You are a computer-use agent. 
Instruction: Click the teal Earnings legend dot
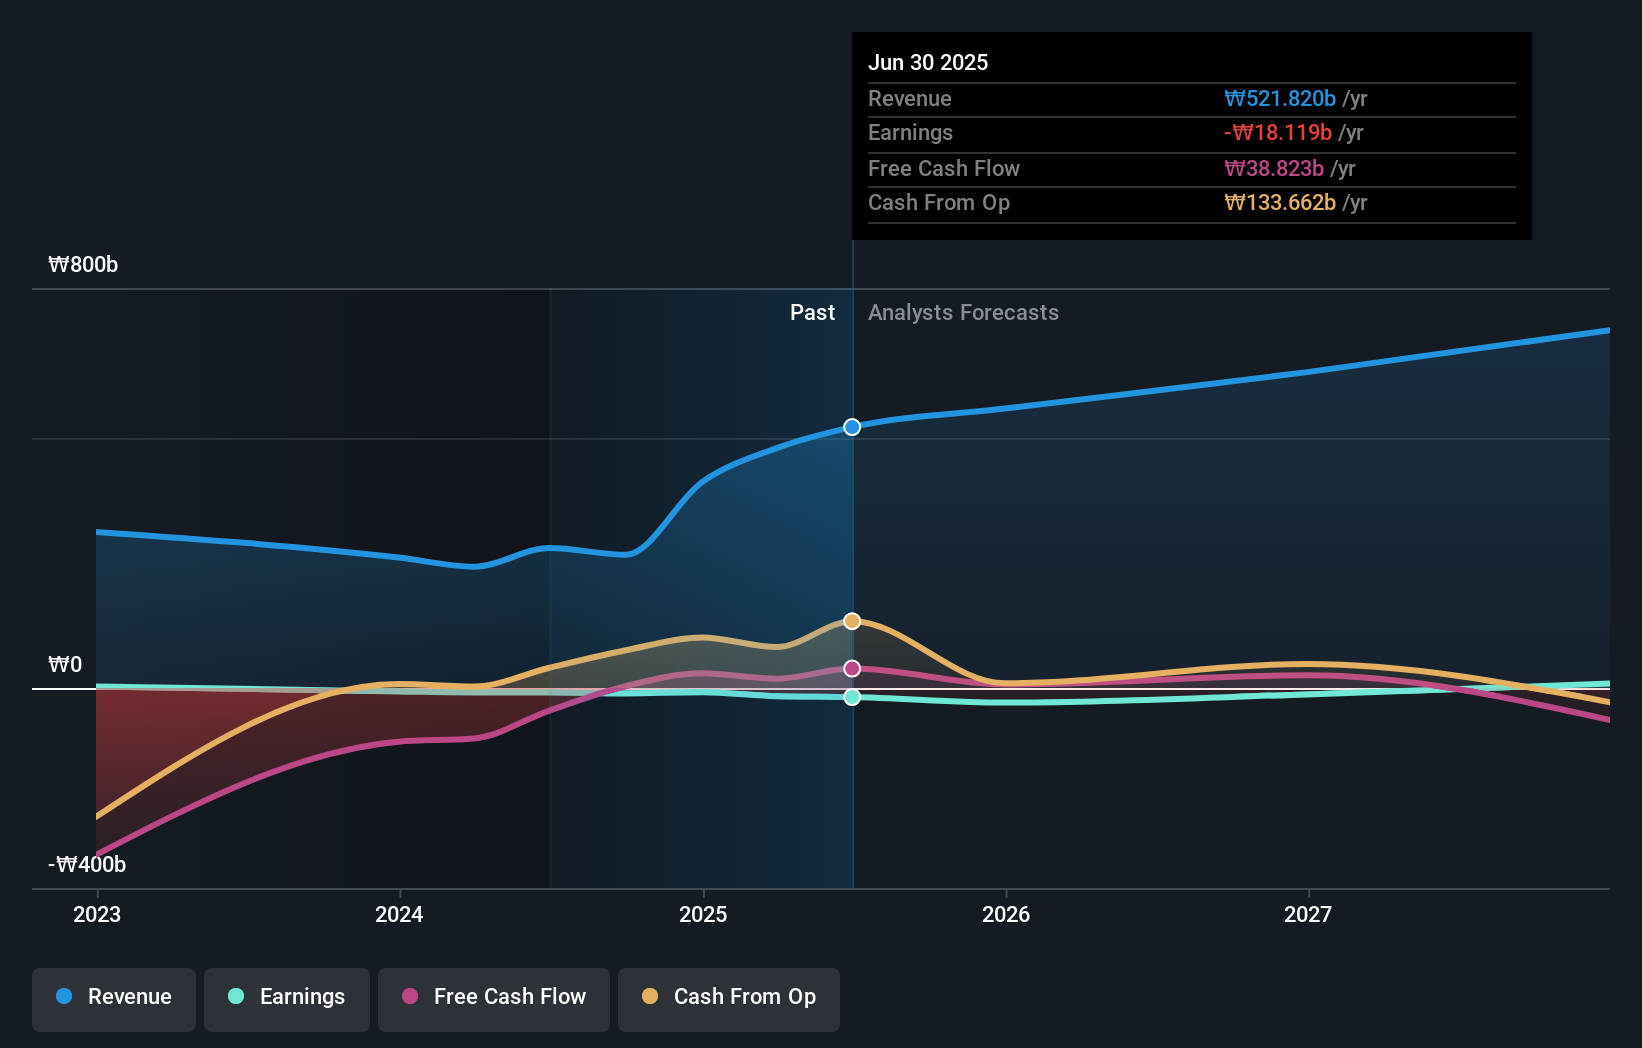coord(236,997)
